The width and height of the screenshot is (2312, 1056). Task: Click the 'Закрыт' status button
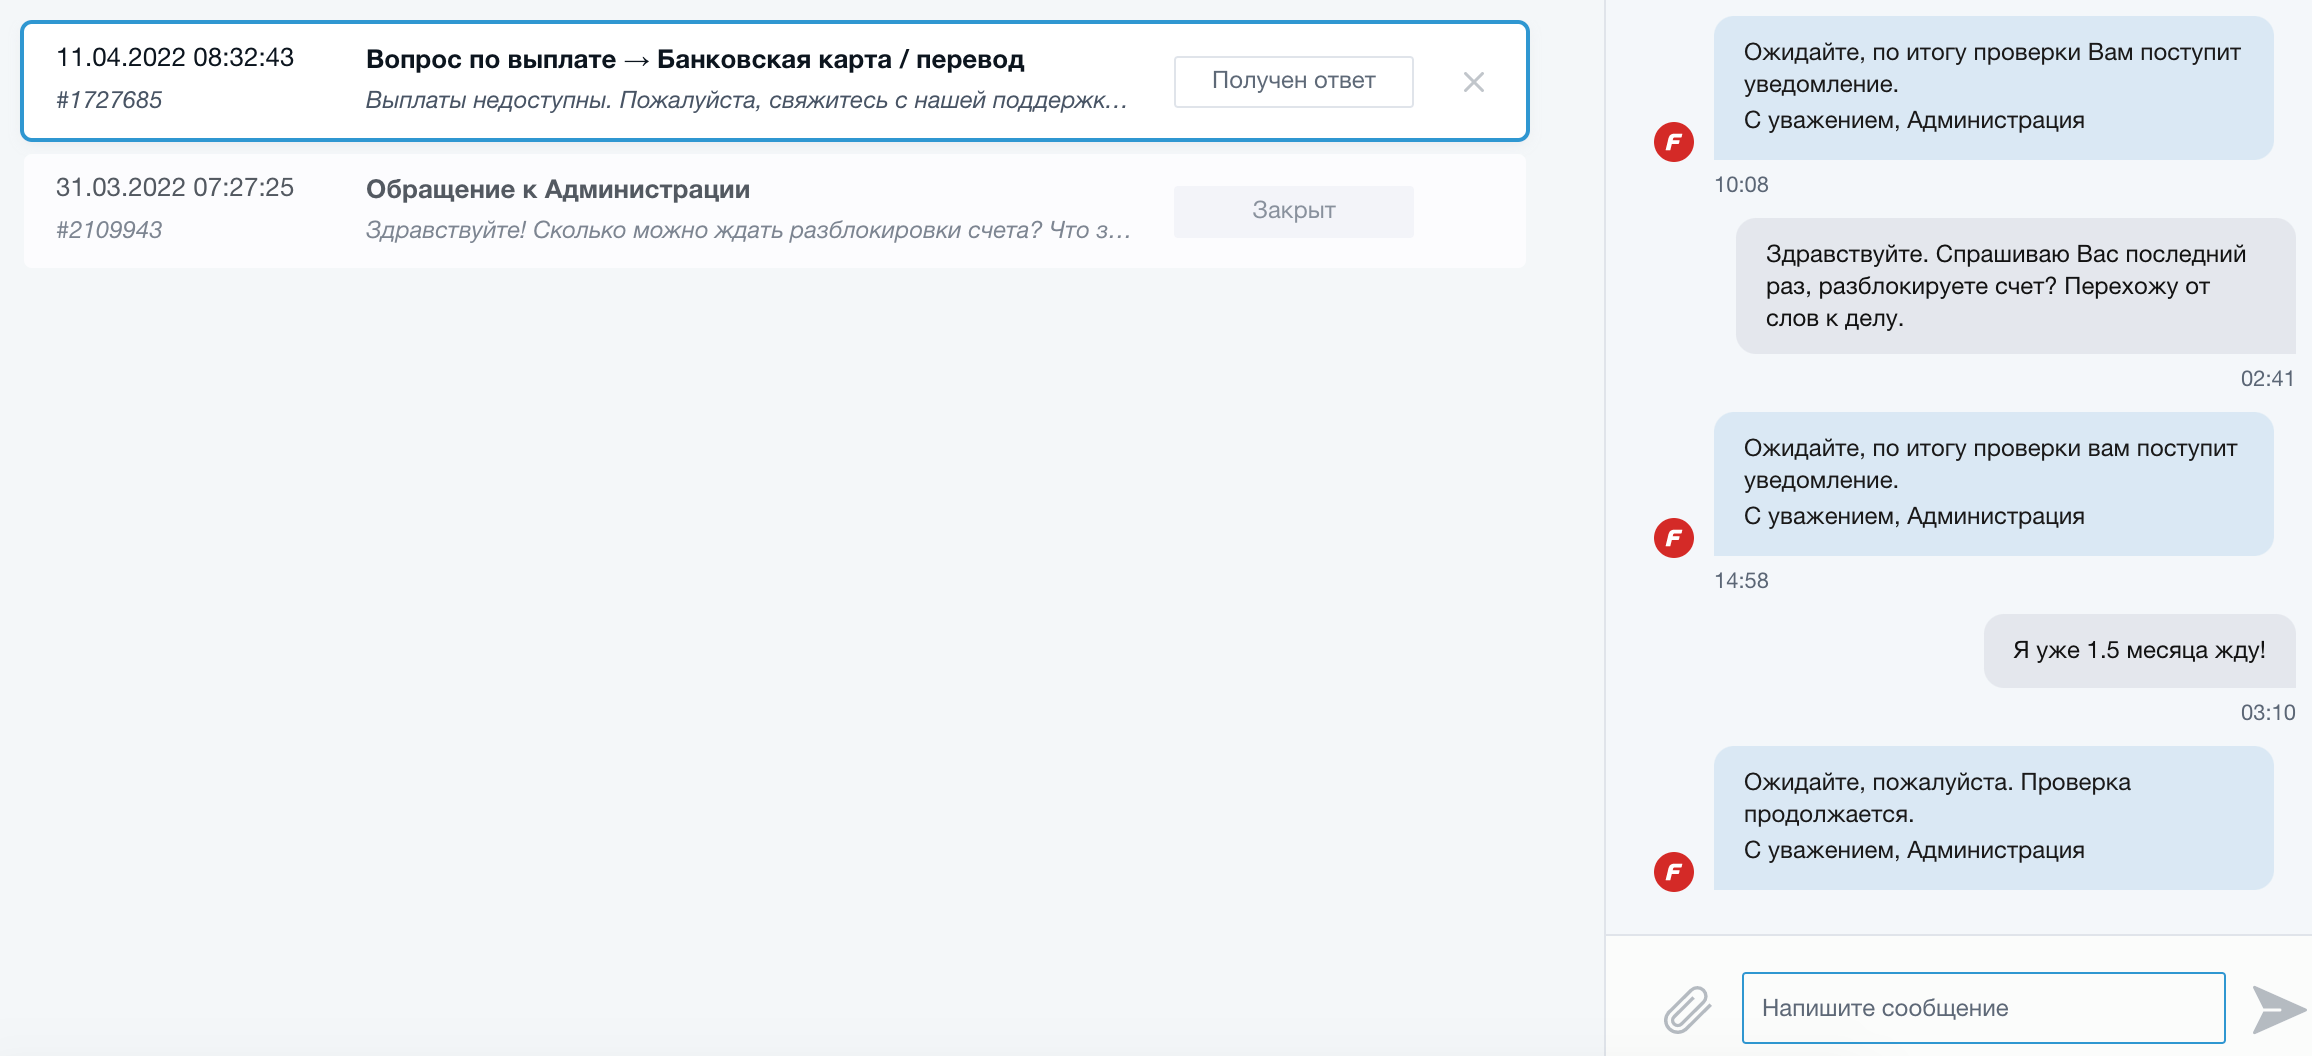click(1293, 211)
